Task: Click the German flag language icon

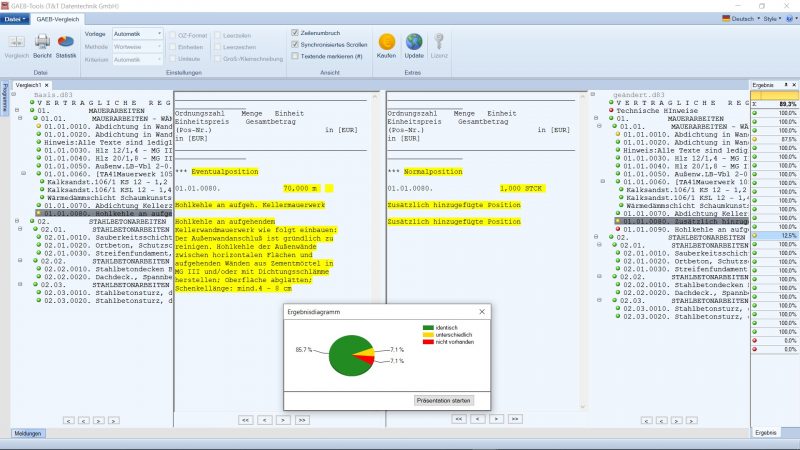Action: [x=726, y=18]
